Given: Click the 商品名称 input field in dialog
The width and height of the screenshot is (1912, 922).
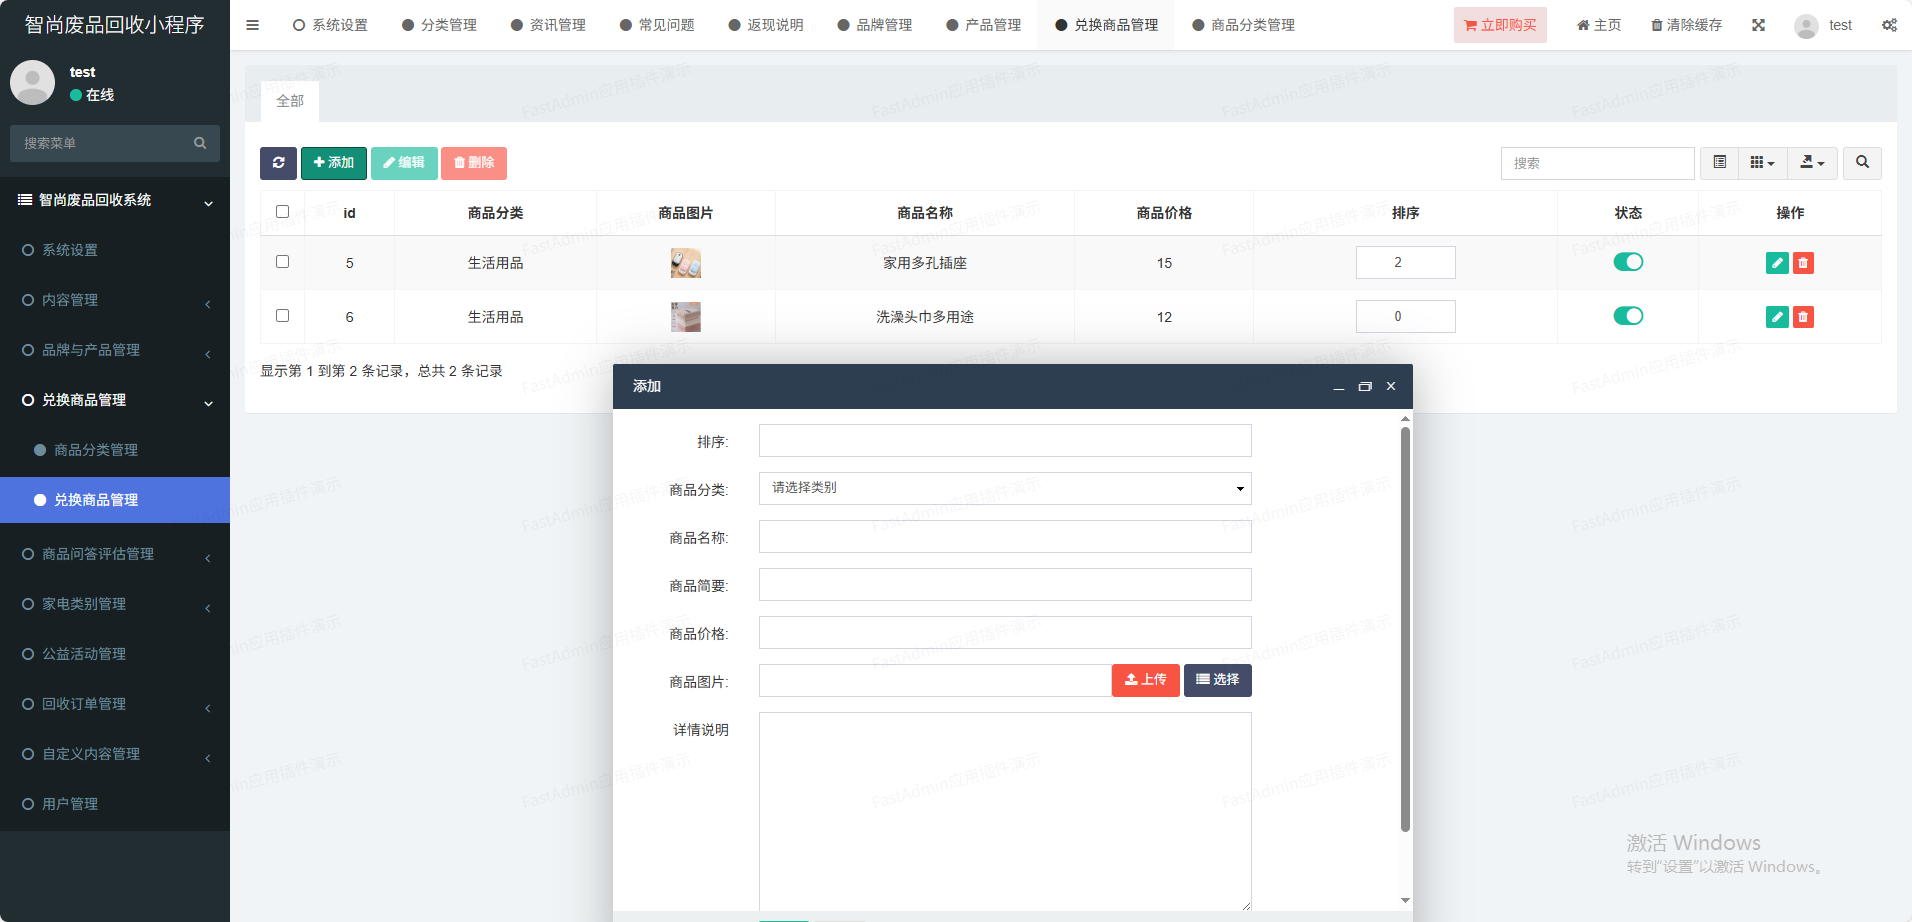Looking at the screenshot, I should tap(1005, 537).
